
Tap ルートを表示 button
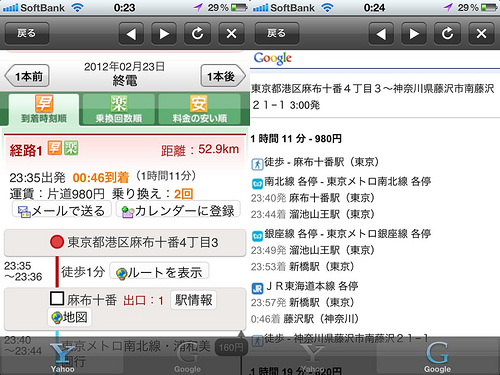[159, 271]
